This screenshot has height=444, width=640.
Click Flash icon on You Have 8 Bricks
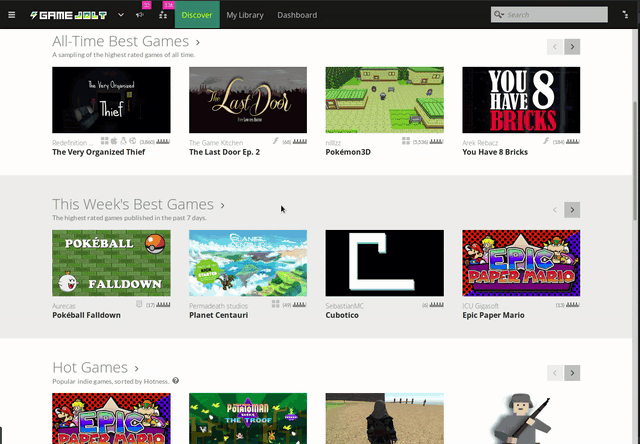[546, 141]
